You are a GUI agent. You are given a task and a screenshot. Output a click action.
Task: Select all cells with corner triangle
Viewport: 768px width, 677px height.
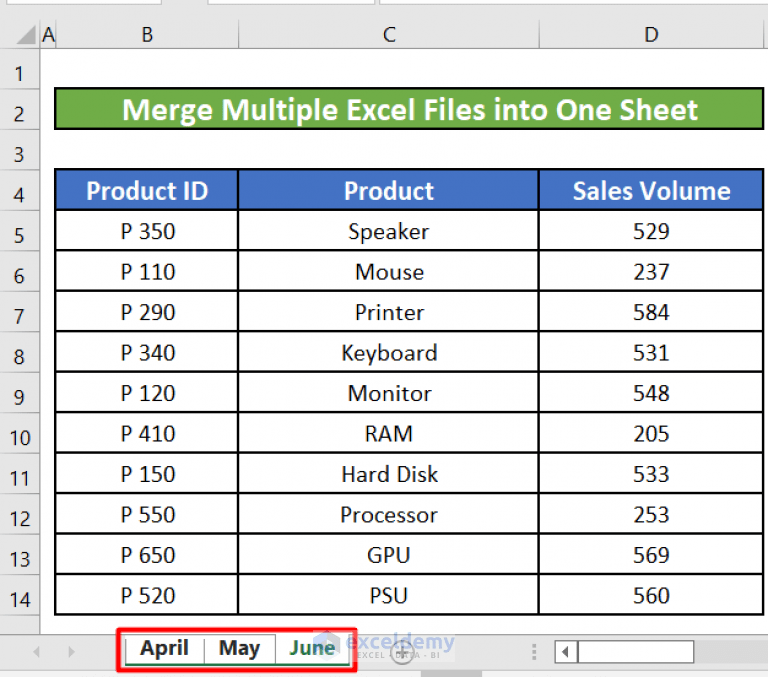point(27,34)
